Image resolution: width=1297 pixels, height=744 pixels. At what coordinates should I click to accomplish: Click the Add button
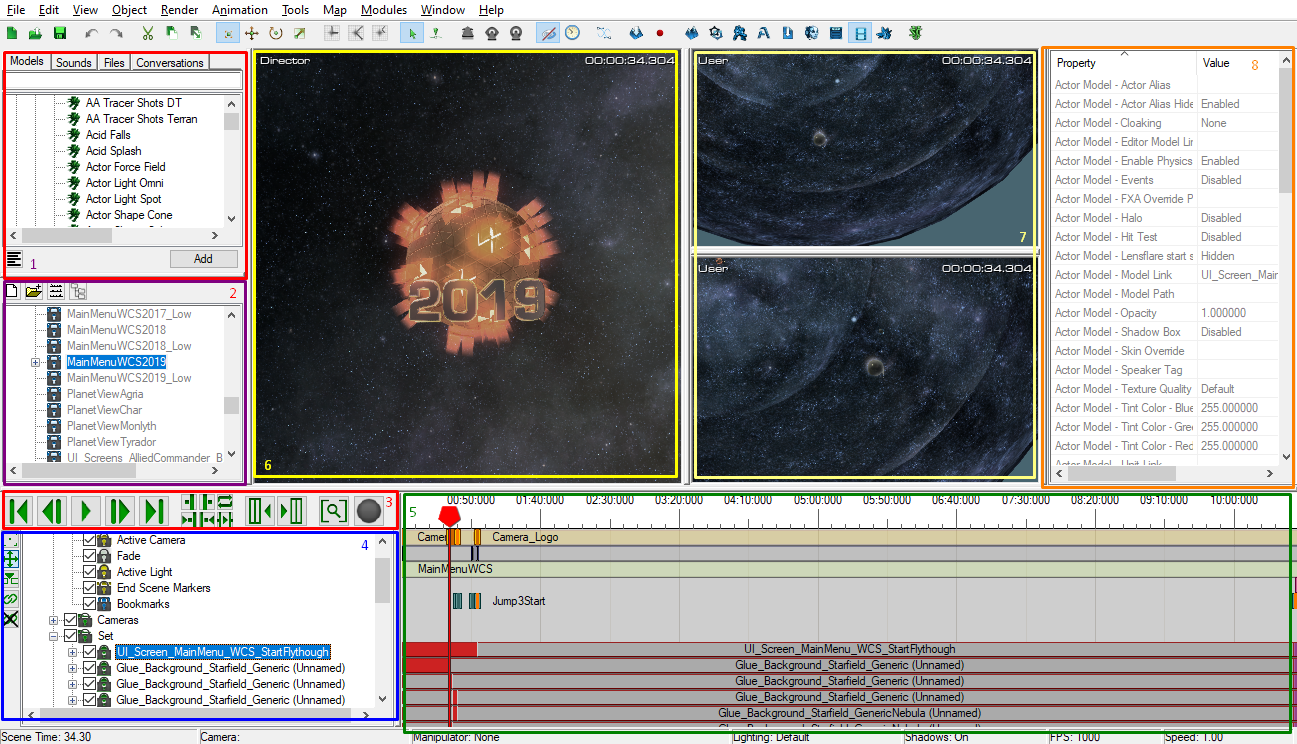coord(203,258)
